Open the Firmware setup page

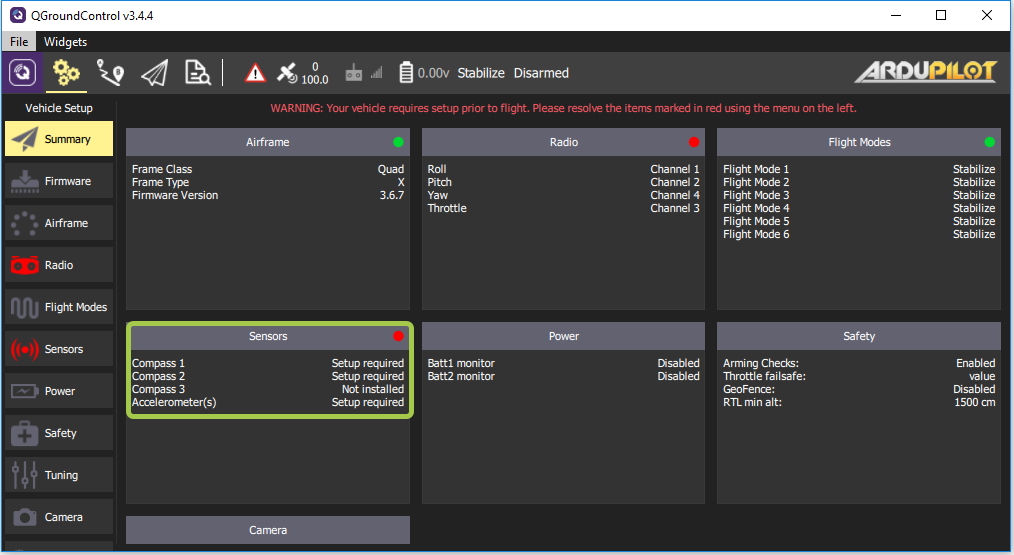coord(59,181)
